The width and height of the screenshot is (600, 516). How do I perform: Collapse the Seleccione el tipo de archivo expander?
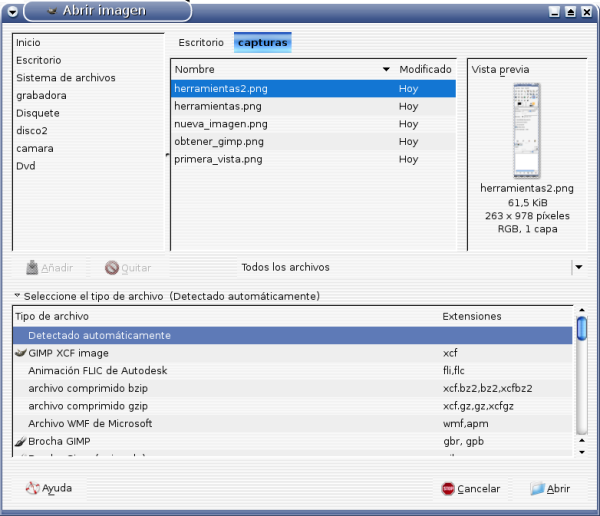pyautogui.click(x=17, y=297)
